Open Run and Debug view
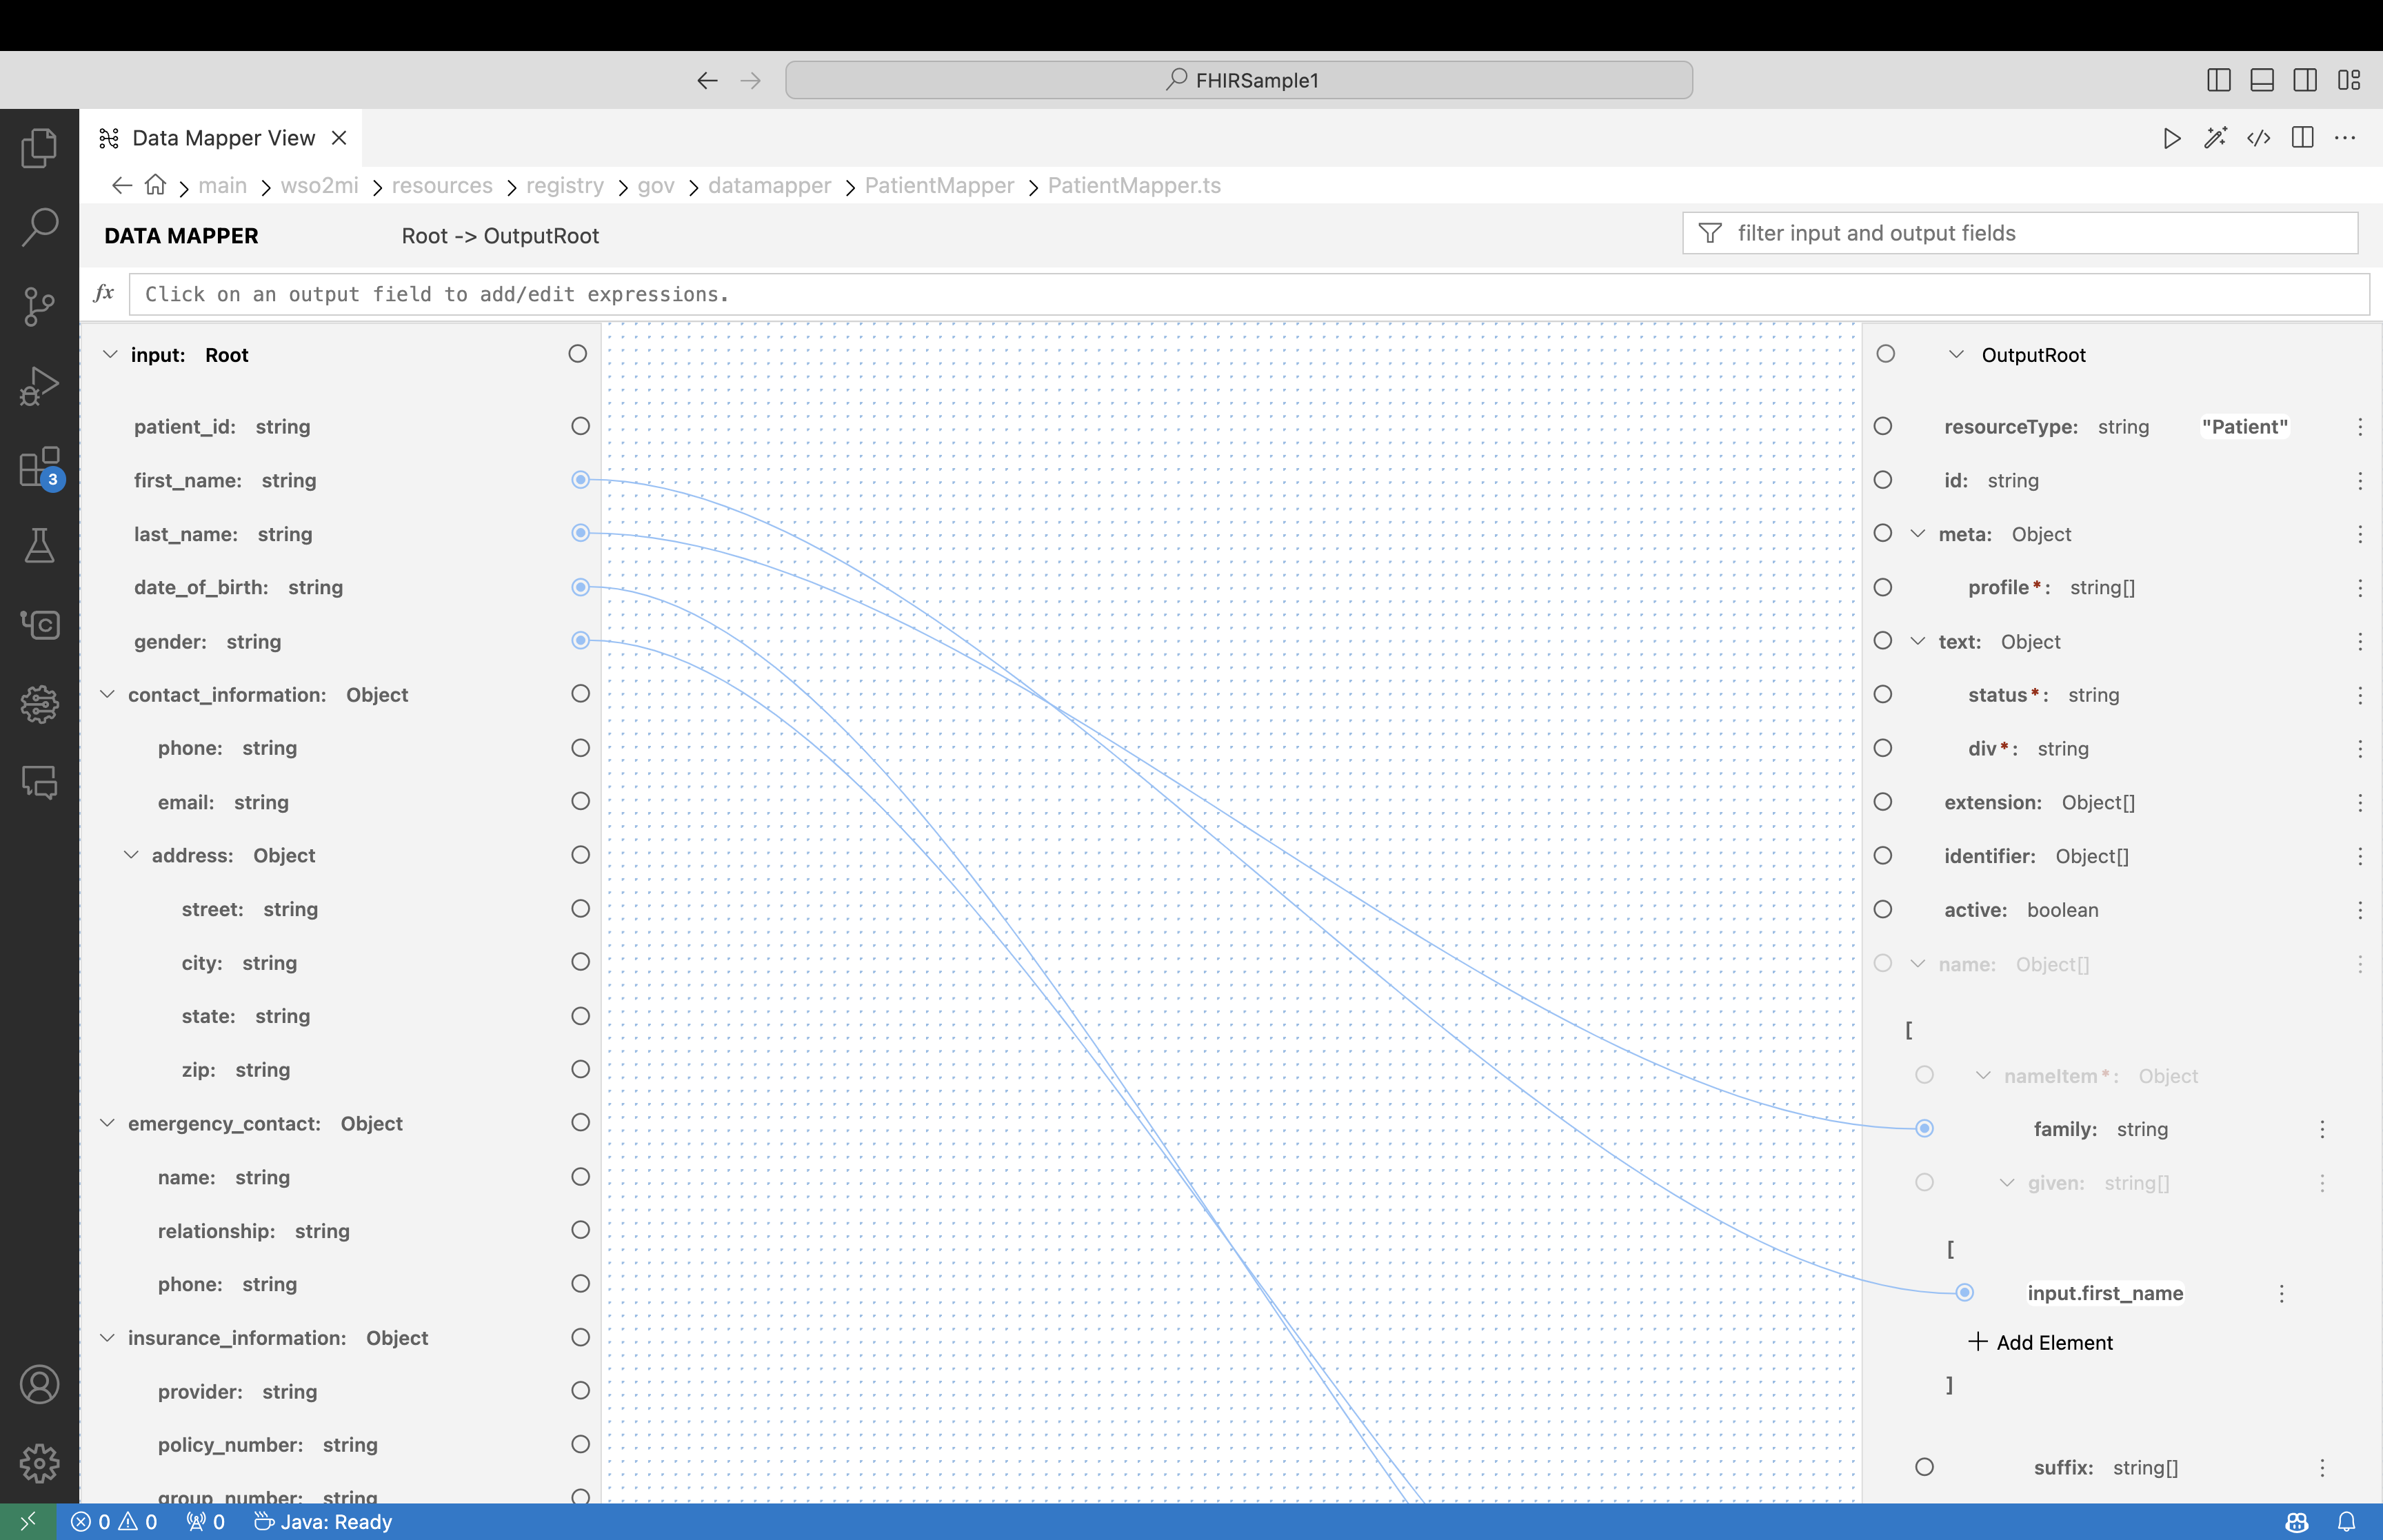 click(x=39, y=386)
